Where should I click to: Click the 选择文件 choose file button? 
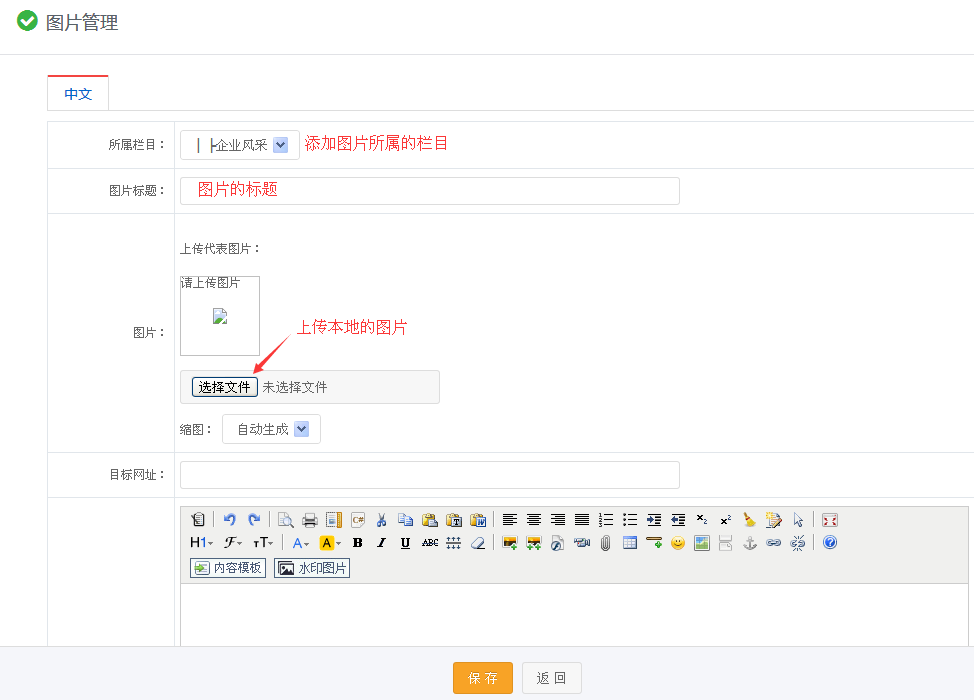pyautogui.click(x=225, y=387)
